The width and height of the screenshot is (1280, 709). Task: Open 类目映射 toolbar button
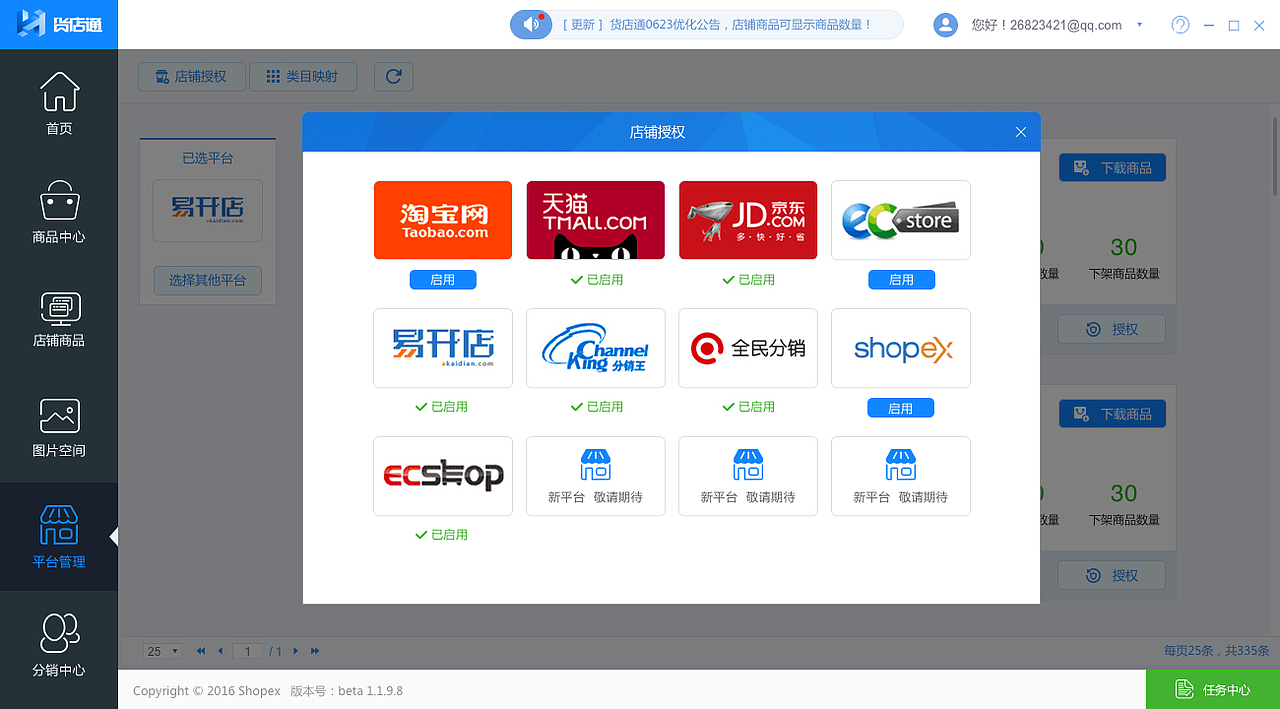pos(303,76)
